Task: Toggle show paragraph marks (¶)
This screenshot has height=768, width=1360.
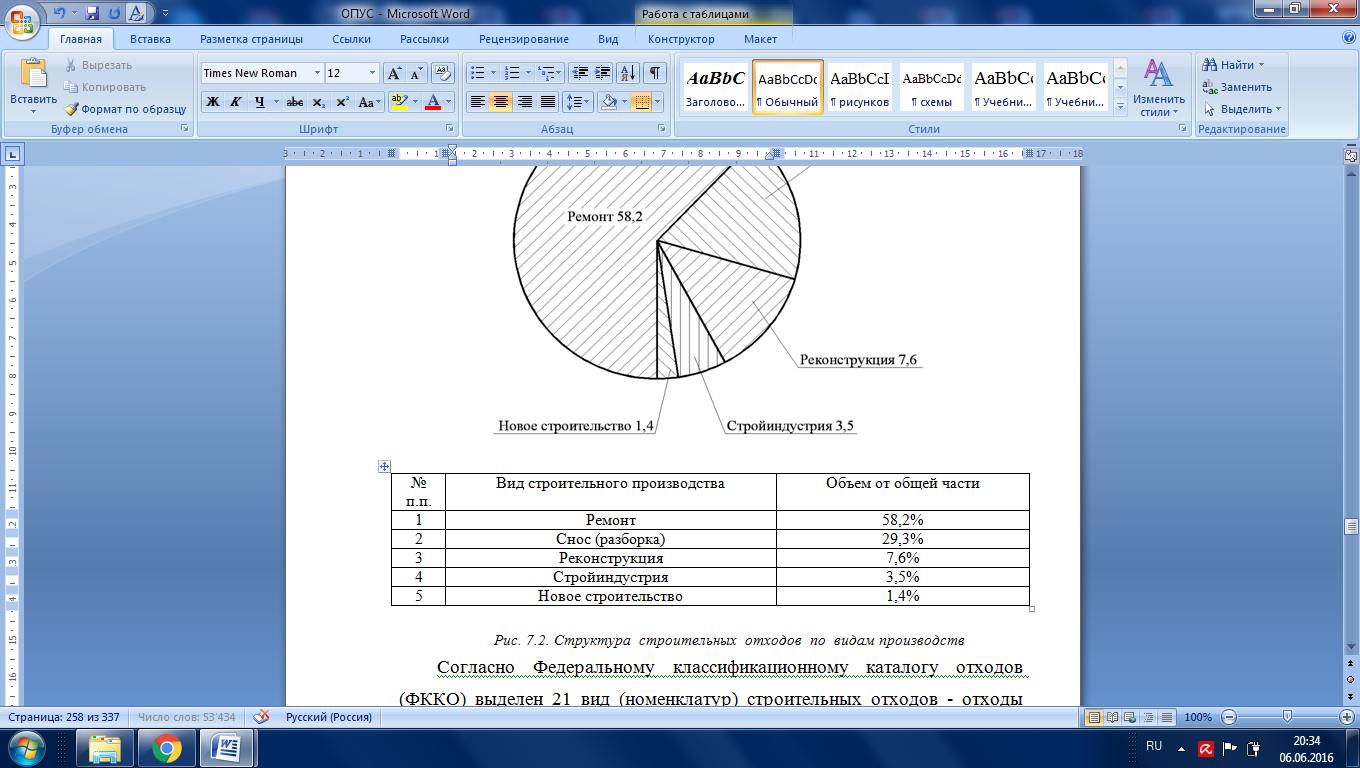Action: click(655, 73)
